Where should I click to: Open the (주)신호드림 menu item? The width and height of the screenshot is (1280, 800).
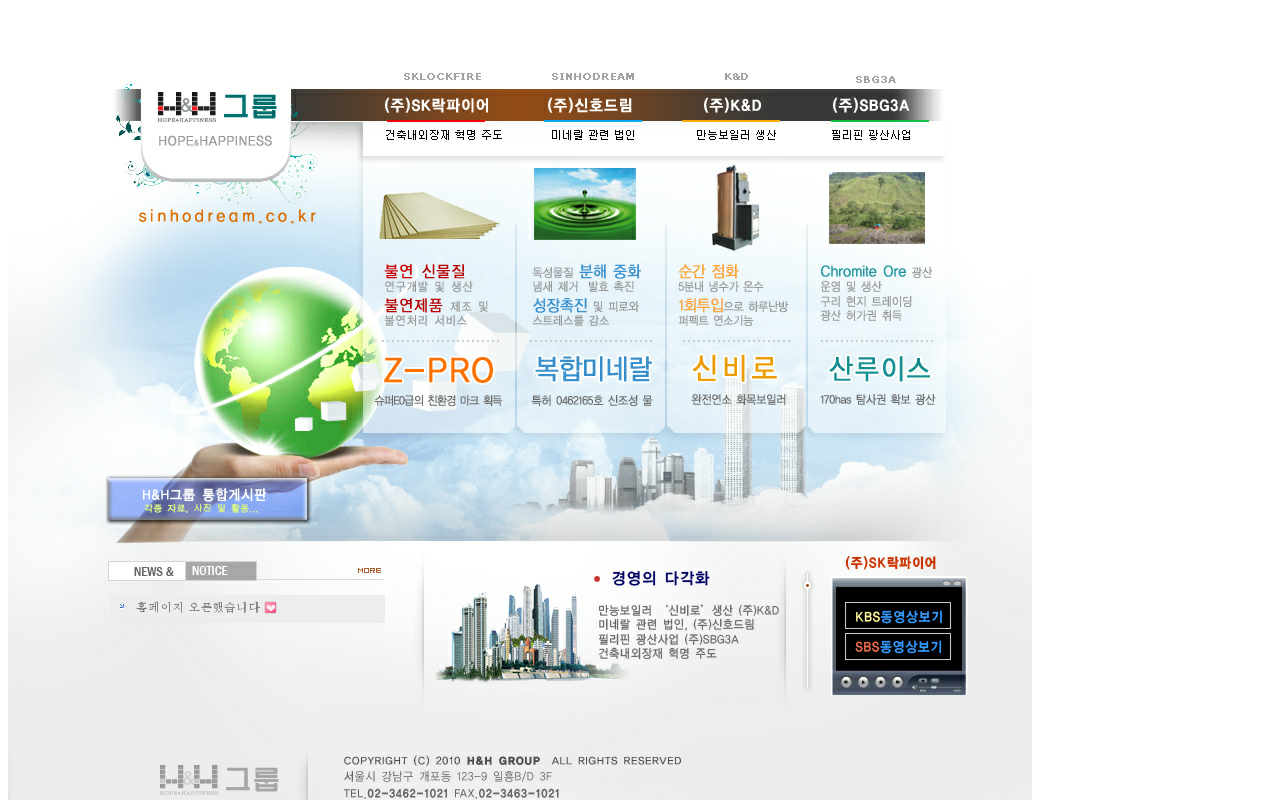click(590, 105)
